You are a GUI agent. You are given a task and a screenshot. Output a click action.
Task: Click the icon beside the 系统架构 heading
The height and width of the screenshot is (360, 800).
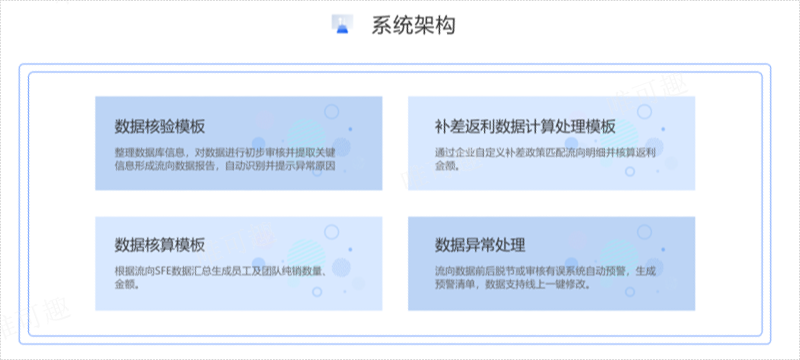pos(342,24)
